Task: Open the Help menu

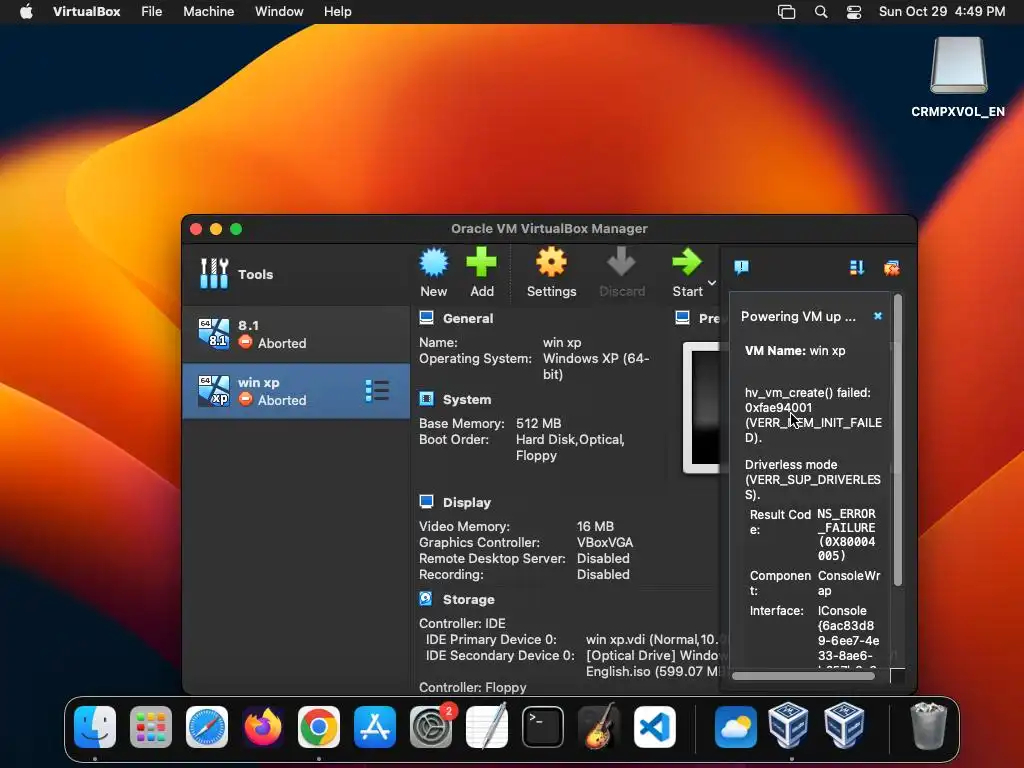Action: pyautogui.click(x=338, y=12)
